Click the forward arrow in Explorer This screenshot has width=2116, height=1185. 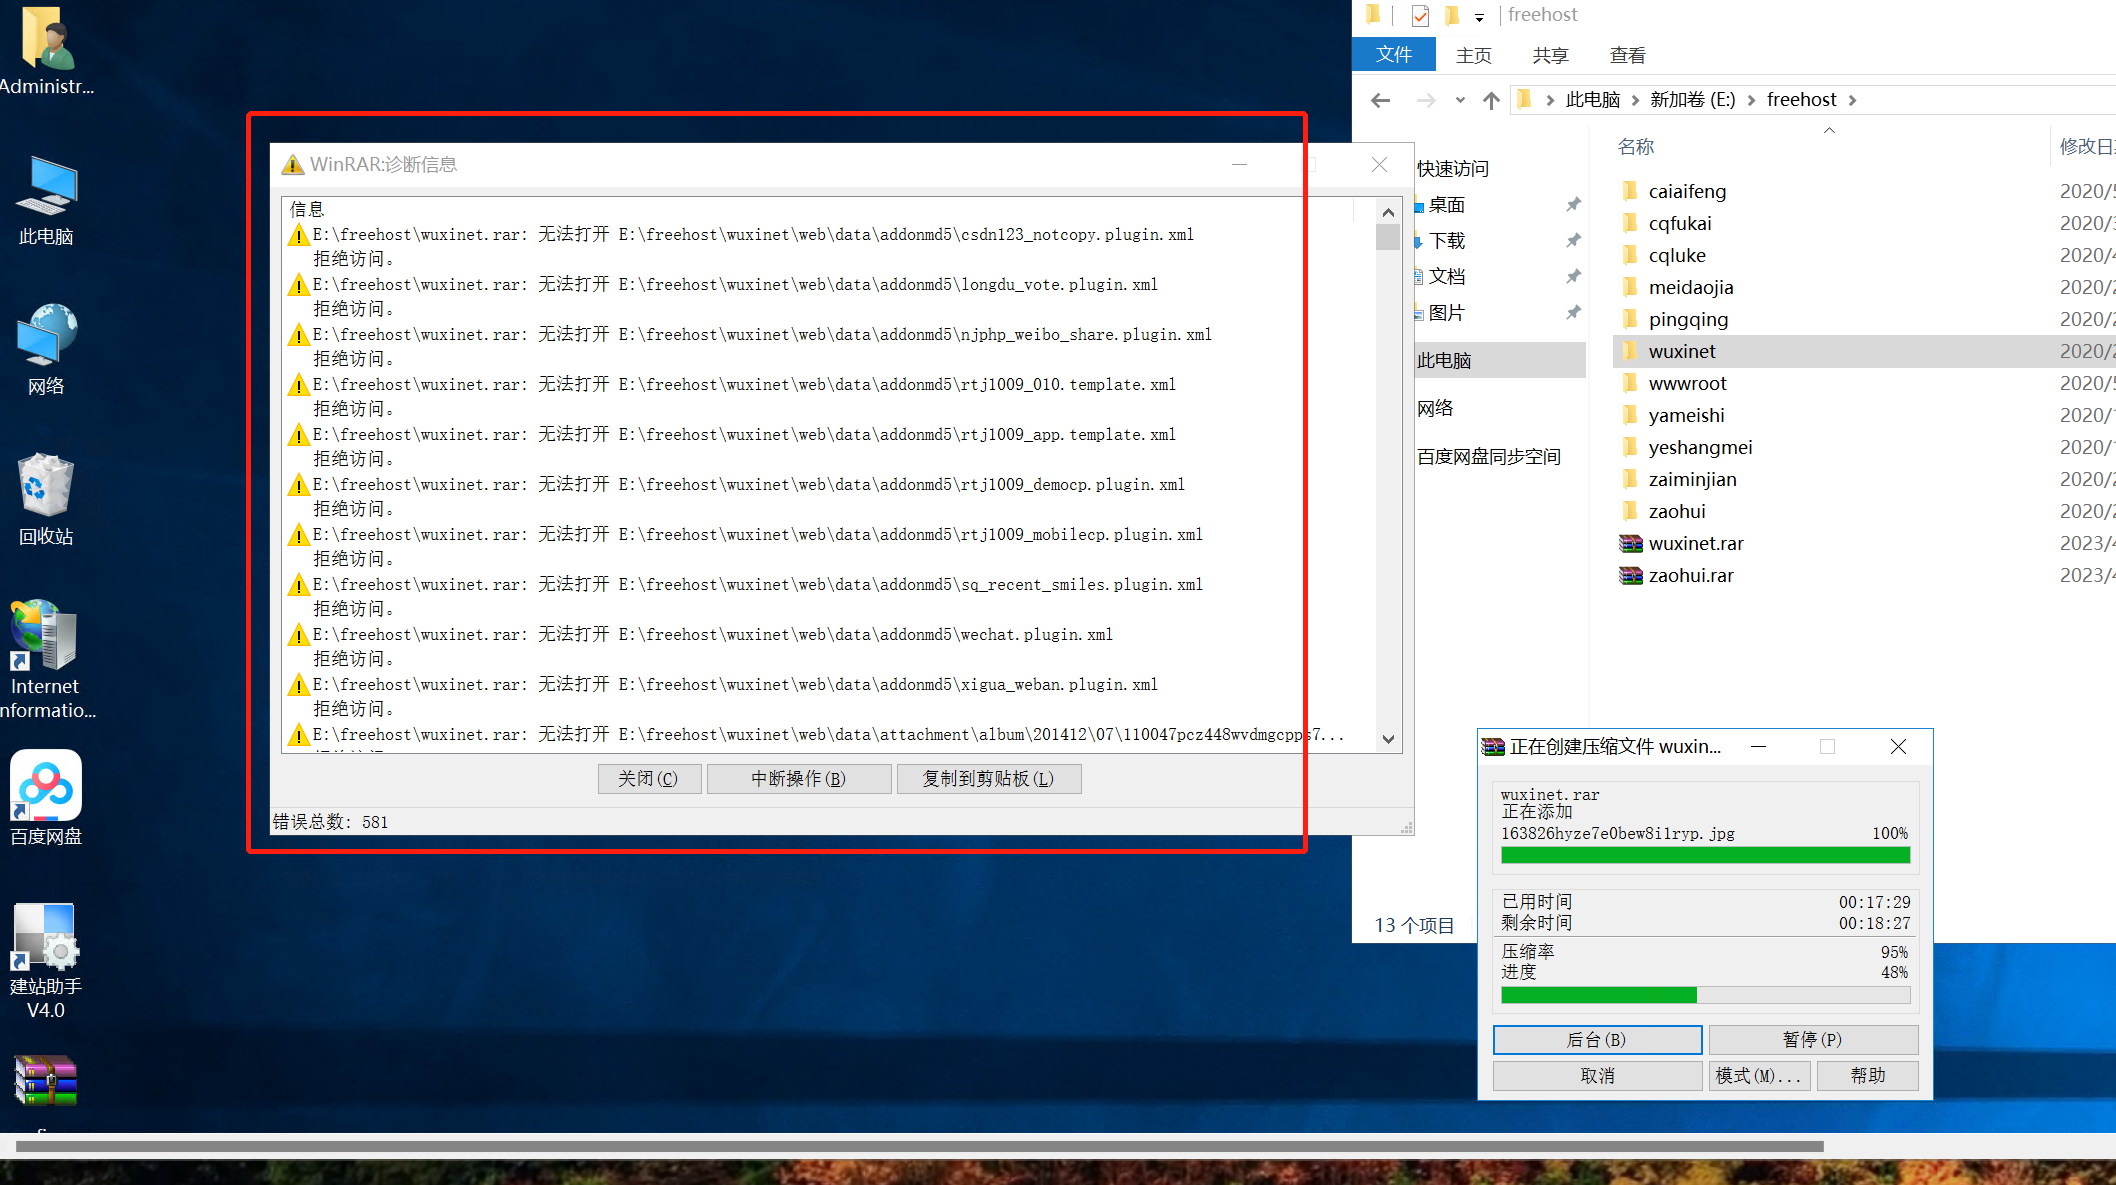point(1426,100)
